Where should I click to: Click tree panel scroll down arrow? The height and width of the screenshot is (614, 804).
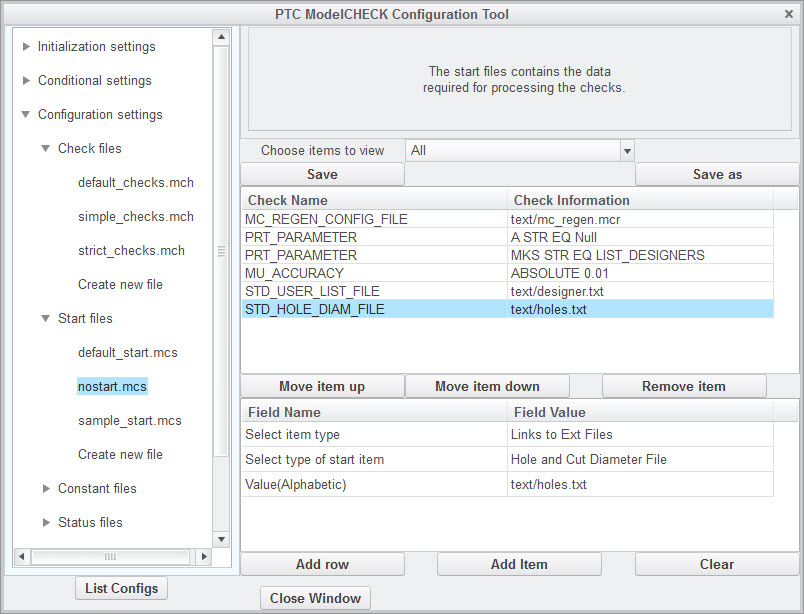tap(221, 539)
